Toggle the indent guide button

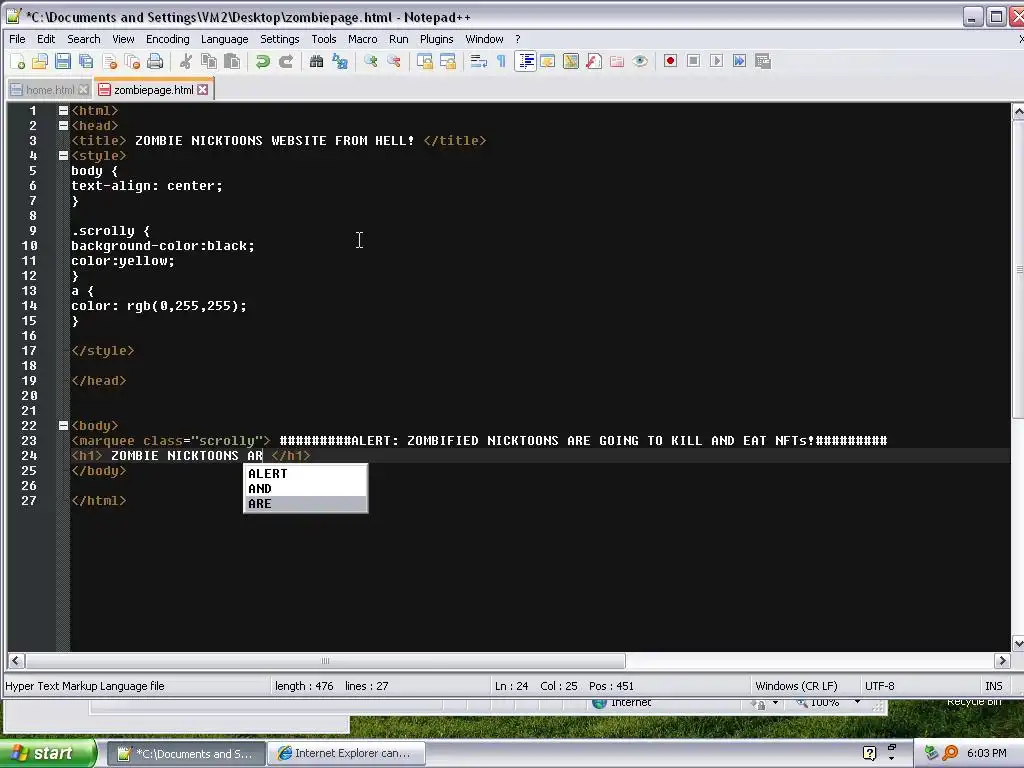pos(525,61)
